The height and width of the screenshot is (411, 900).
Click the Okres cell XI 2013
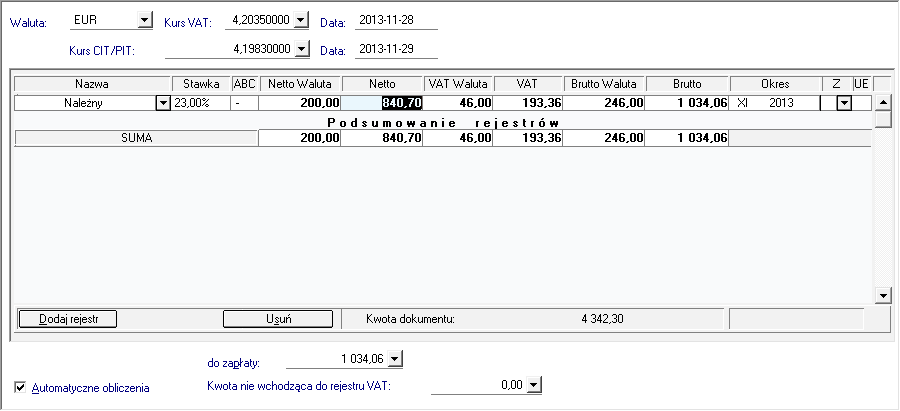pyautogui.click(x=774, y=102)
